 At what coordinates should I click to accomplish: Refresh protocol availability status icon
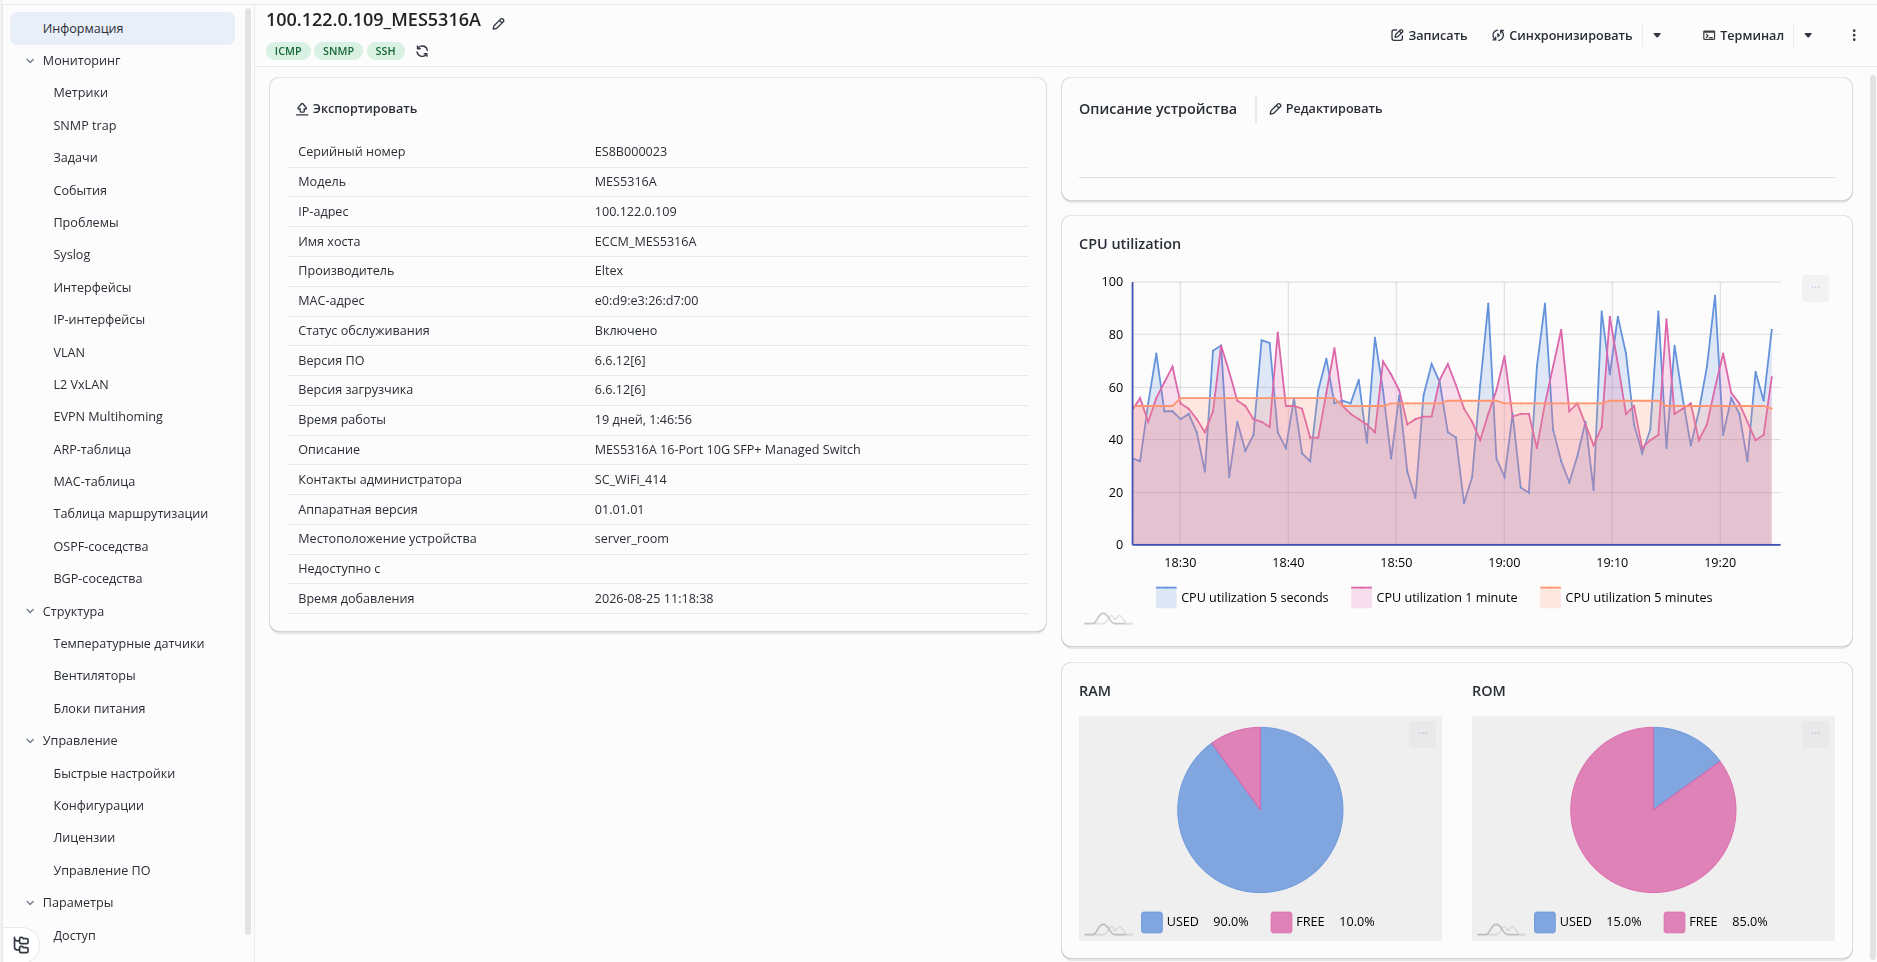(422, 51)
